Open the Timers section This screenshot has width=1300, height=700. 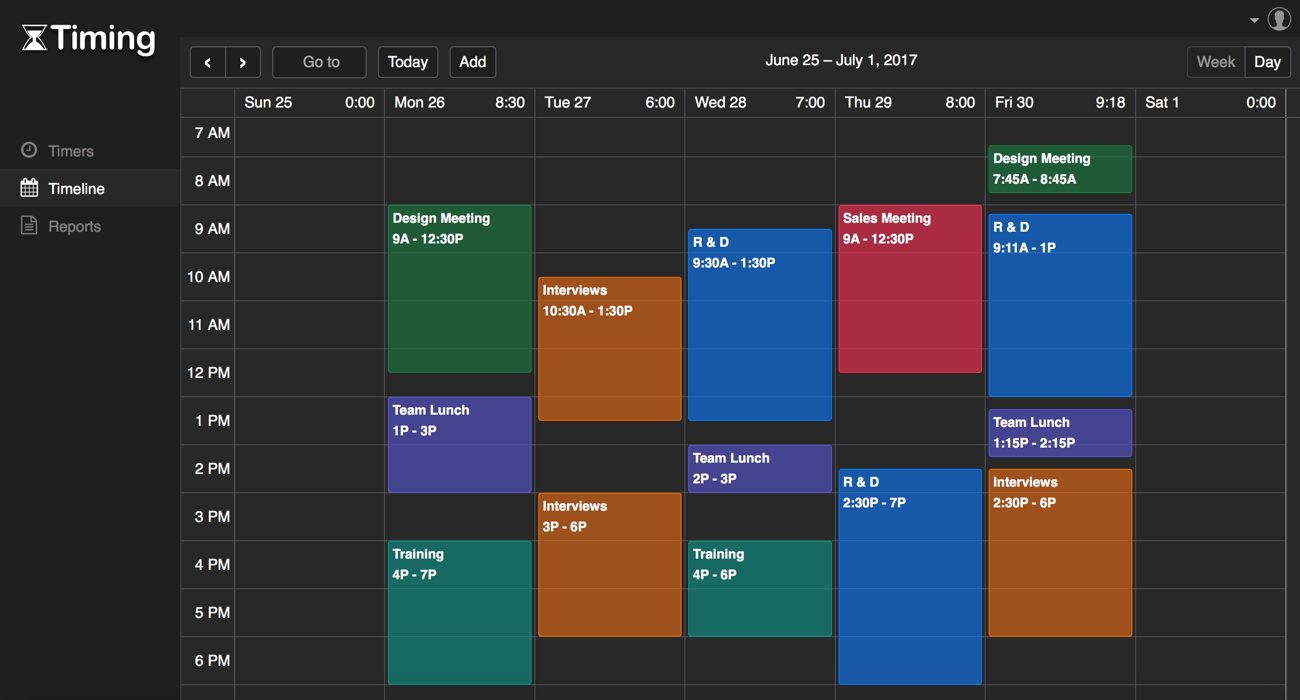pyautogui.click(x=70, y=151)
